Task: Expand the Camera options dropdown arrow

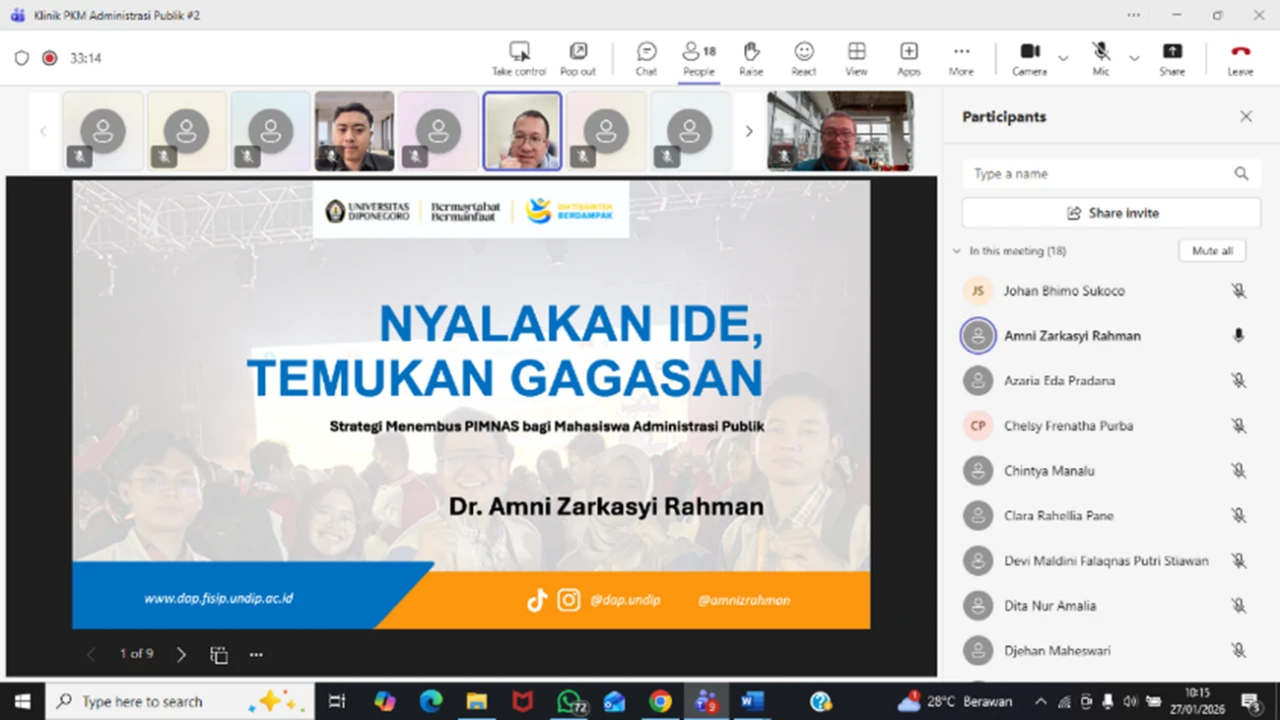Action: (x=1063, y=58)
